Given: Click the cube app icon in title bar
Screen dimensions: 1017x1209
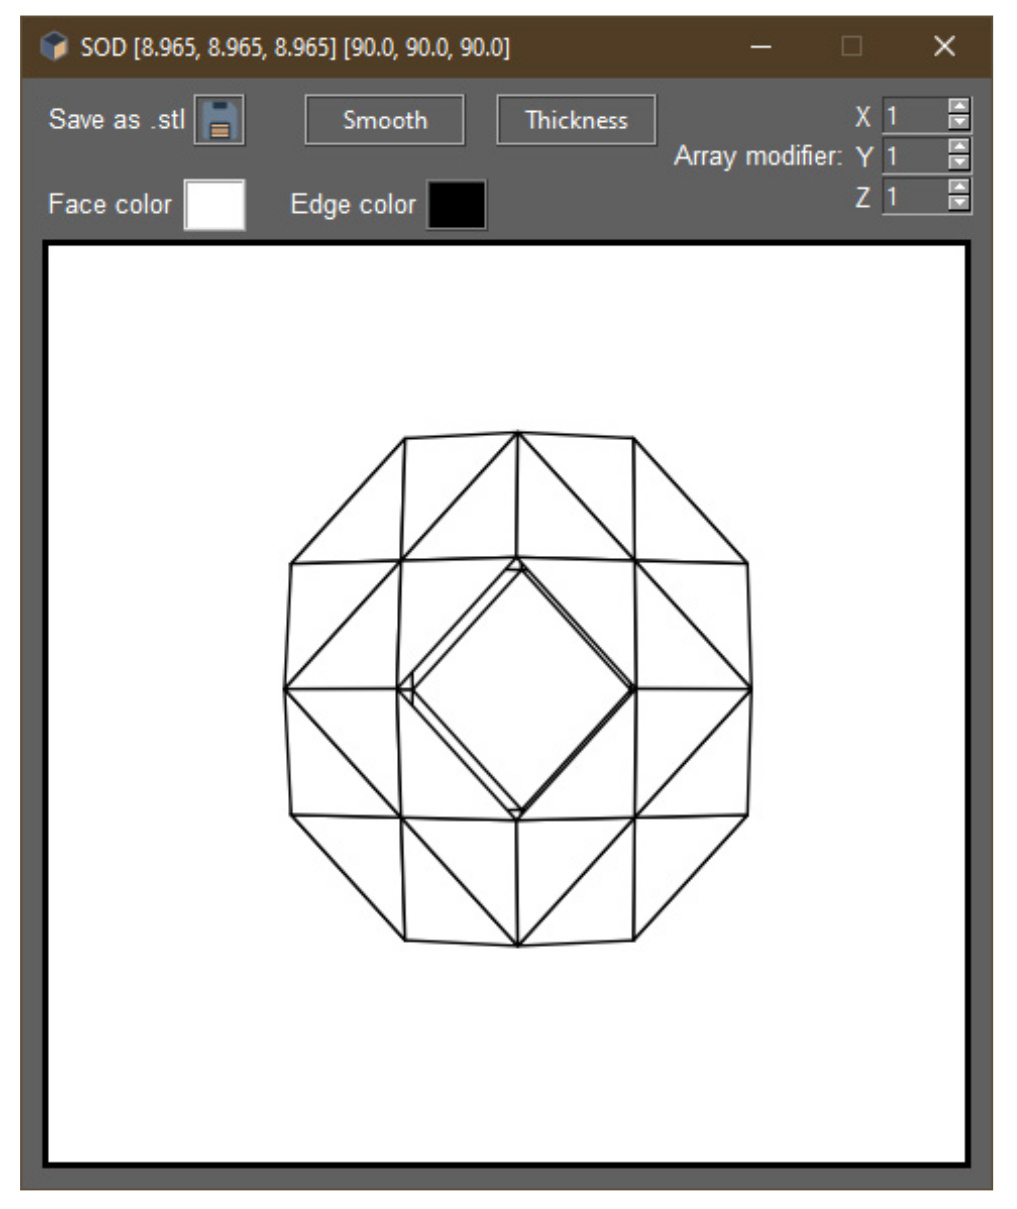Looking at the screenshot, I should pos(54,47).
